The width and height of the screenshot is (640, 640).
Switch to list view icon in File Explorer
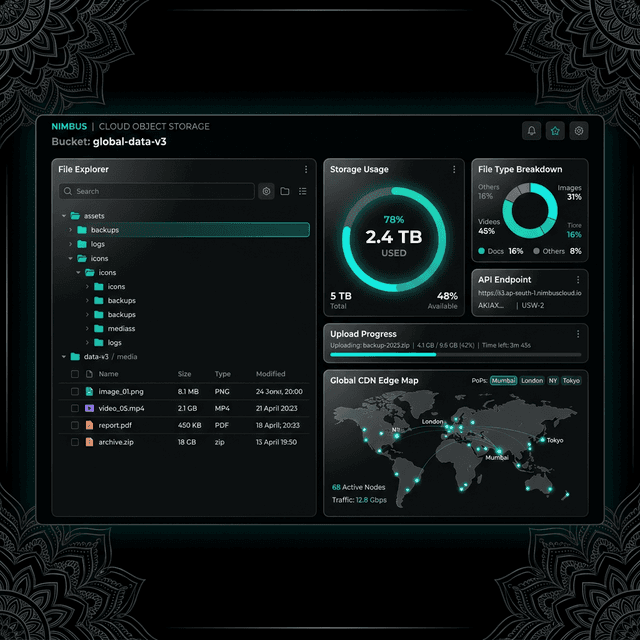pos(302,191)
